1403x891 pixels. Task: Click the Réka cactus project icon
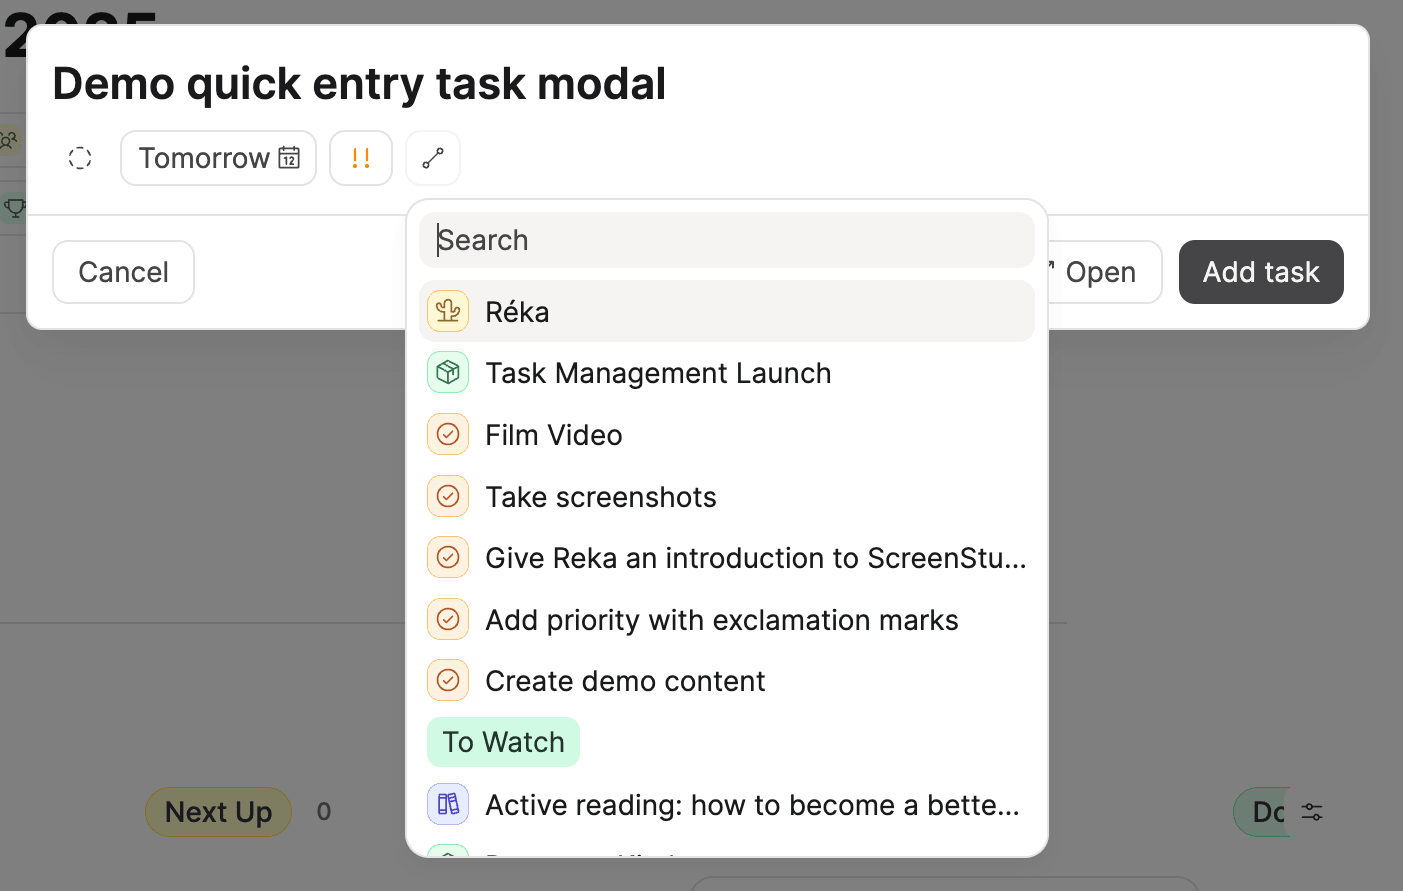pyautogui.click(x=447, y=311)
